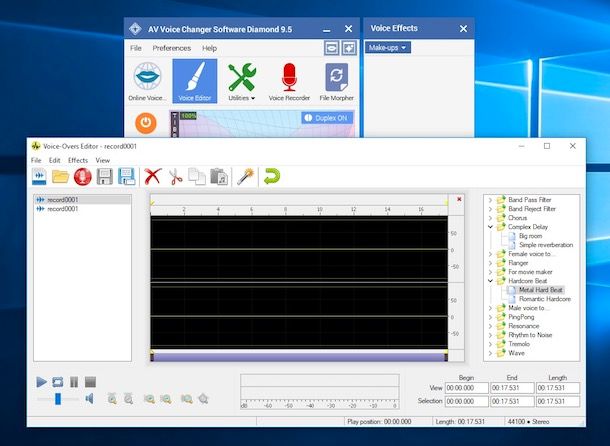The width and height of the screenshot is (610, 446).
Task: Open File menu in Voice-Overs Editor
Action: (x=36, y=160)
